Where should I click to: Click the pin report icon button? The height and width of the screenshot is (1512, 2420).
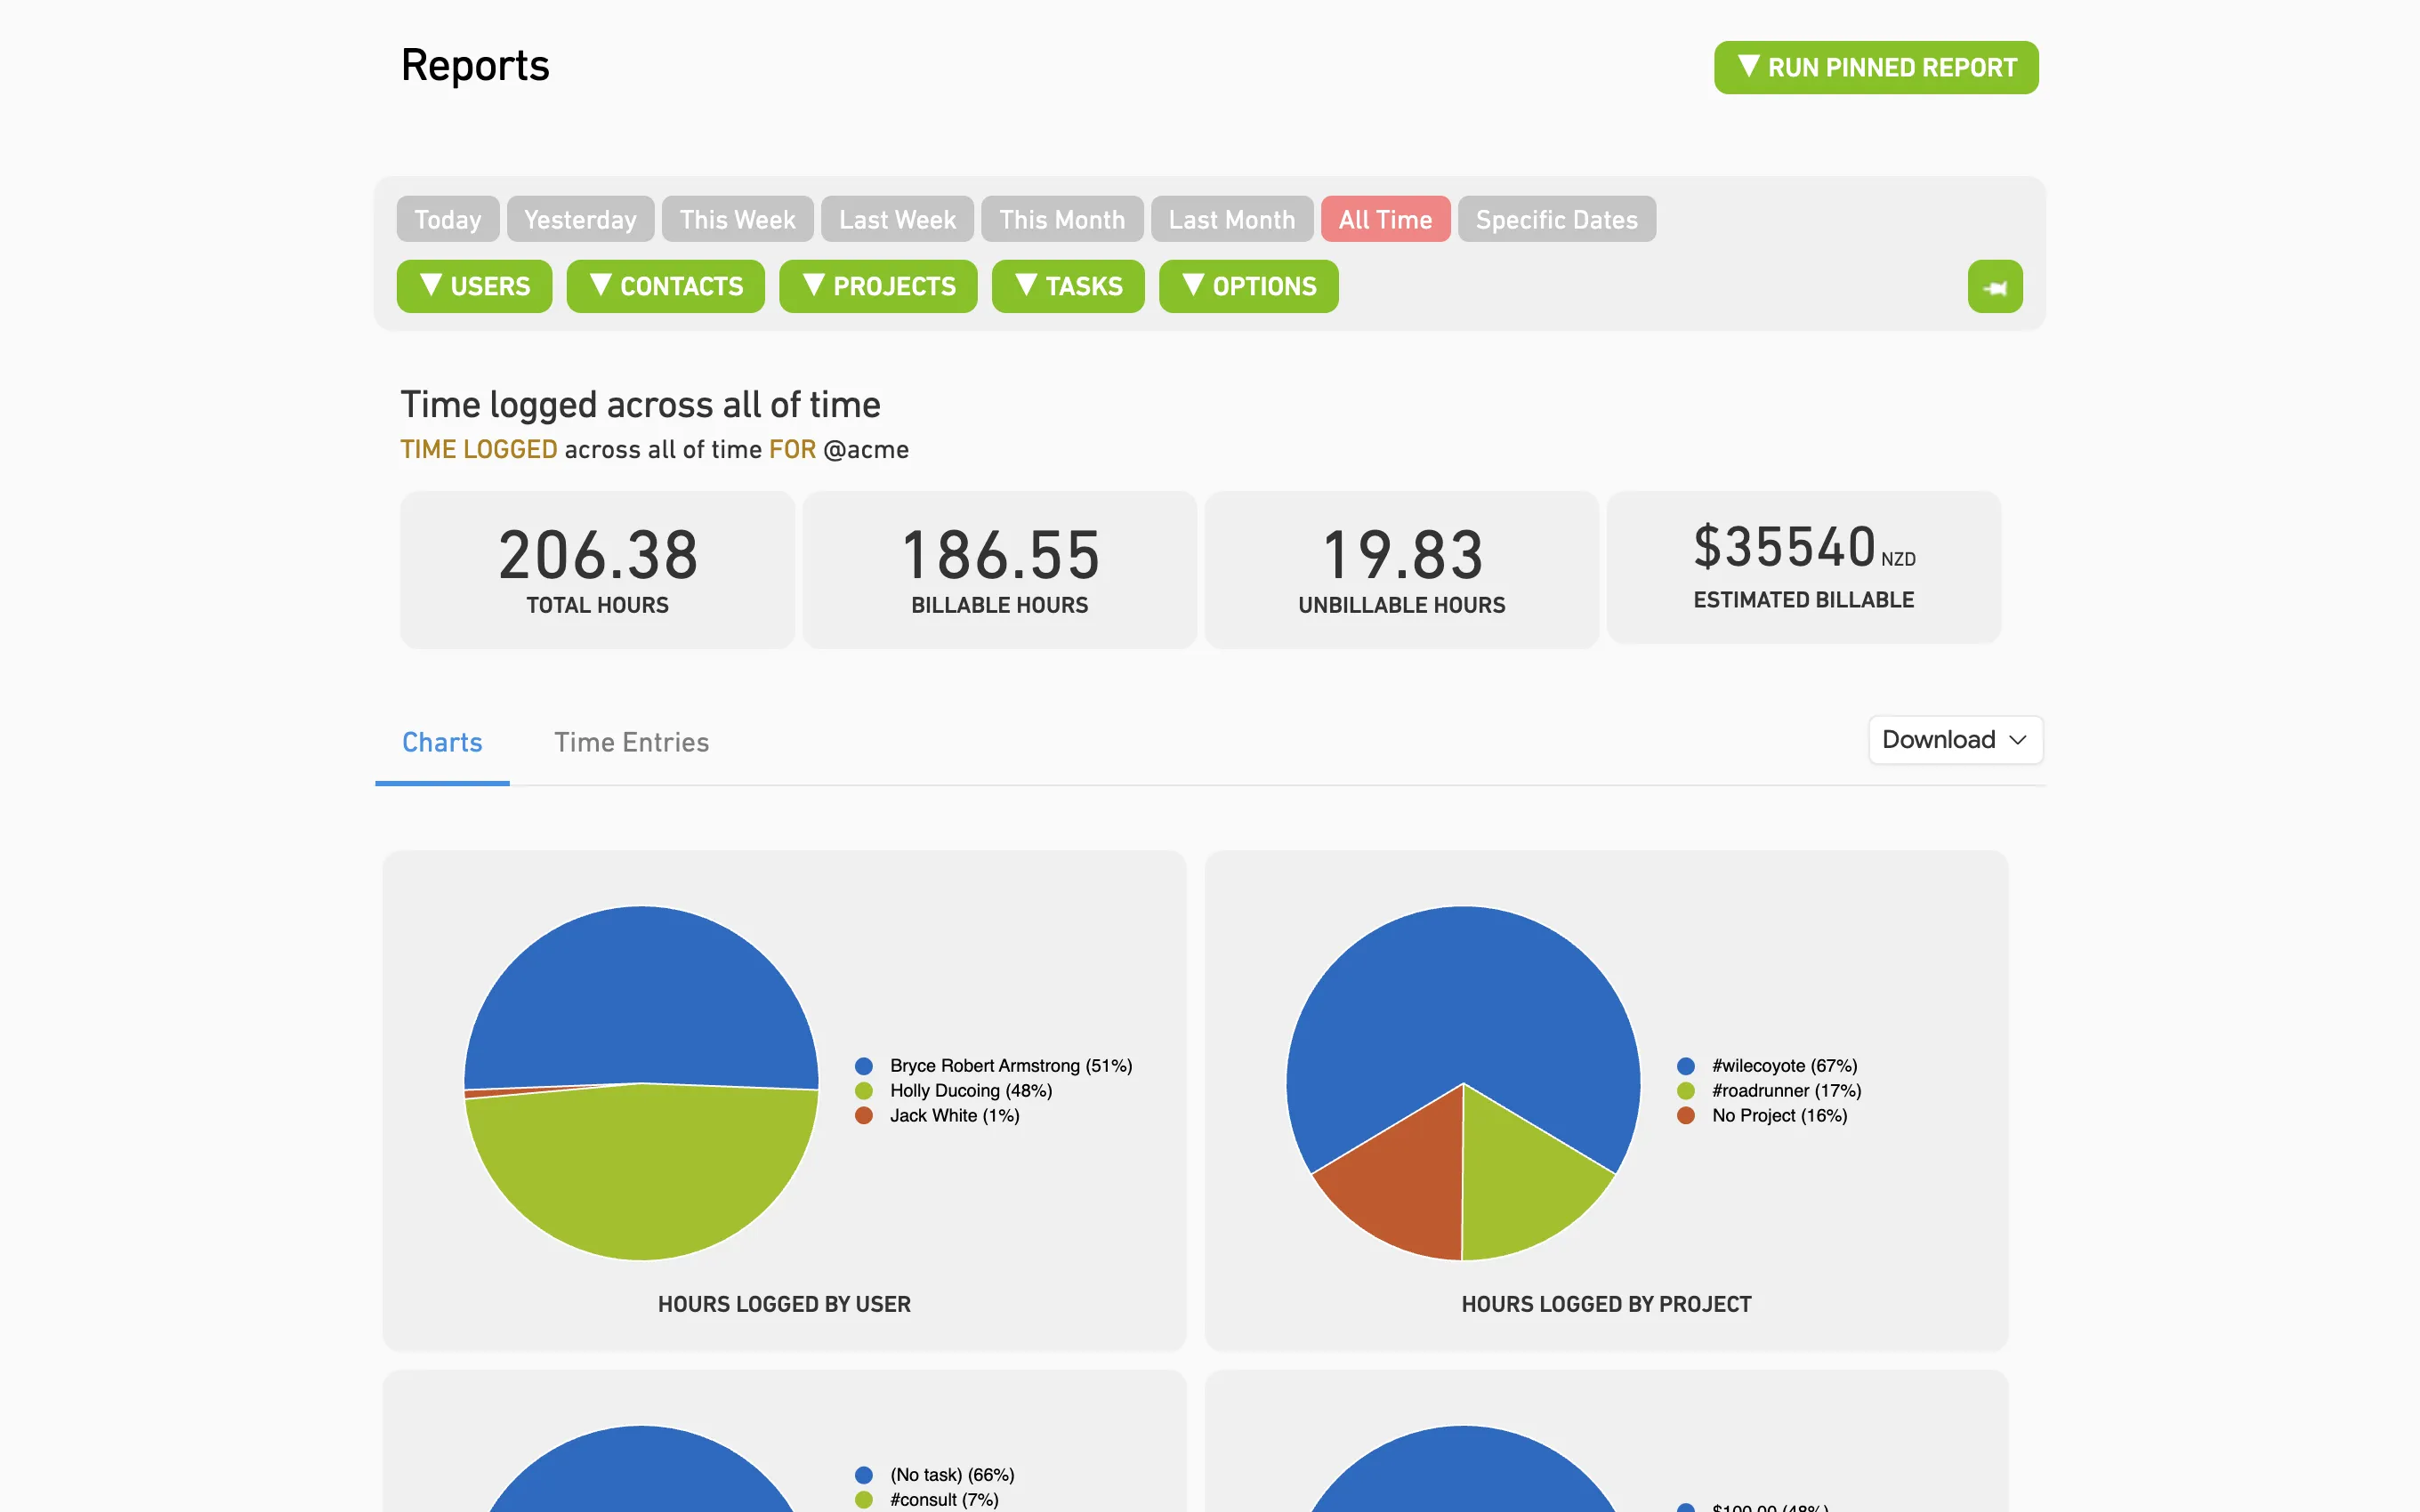(x=1994, y=287)
